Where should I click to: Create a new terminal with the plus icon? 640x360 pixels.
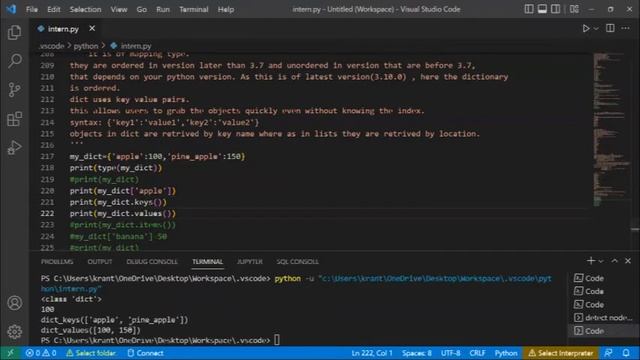click(x=591, y=261)
